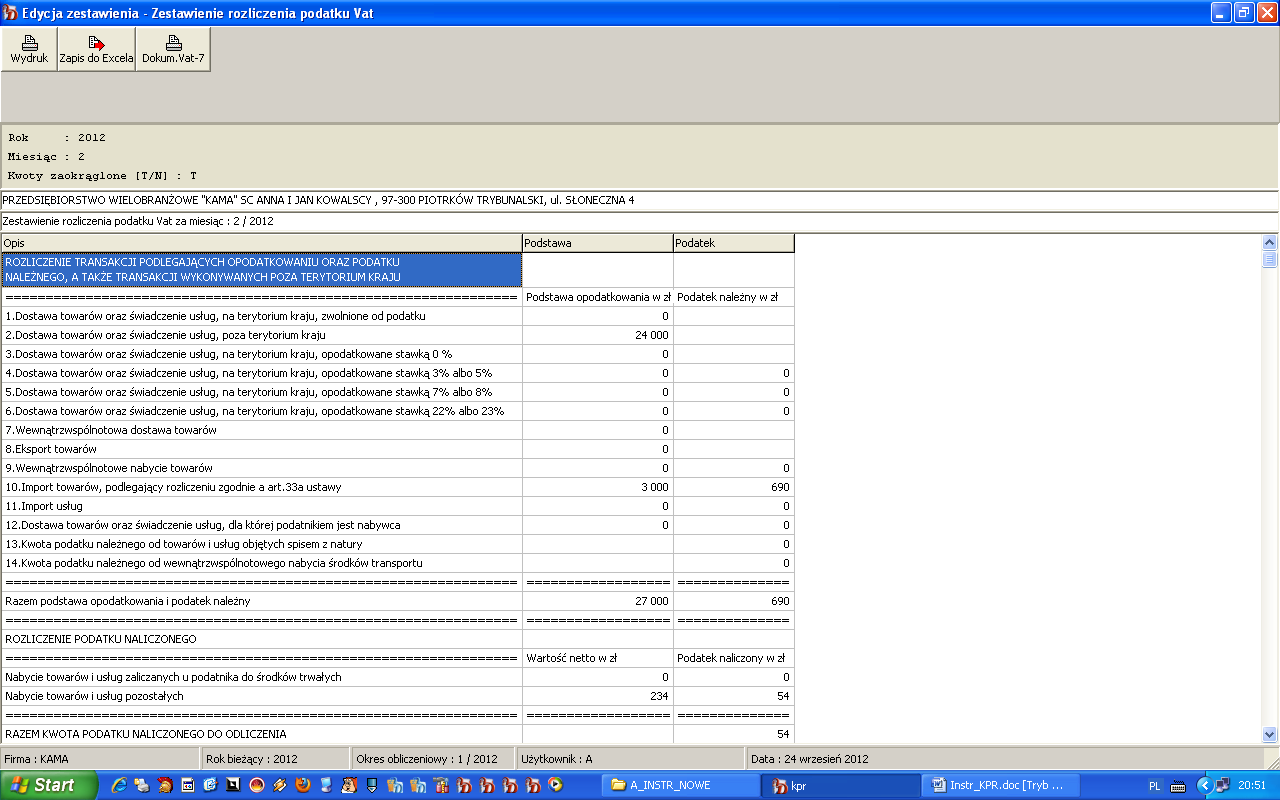Screen dimensions: 1280x800
Task: Click the Podstawa column header
Action: [598, 243]
